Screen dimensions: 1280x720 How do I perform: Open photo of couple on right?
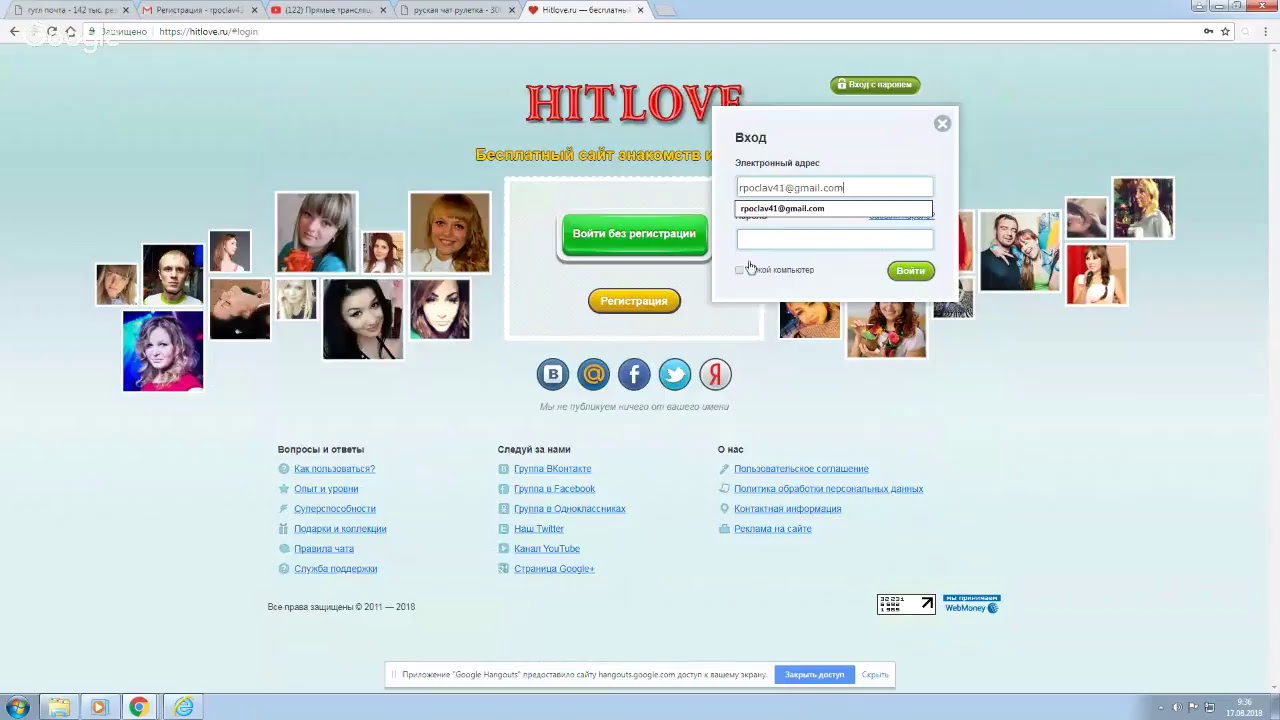pyautogui.click(x=1019, y=250)
